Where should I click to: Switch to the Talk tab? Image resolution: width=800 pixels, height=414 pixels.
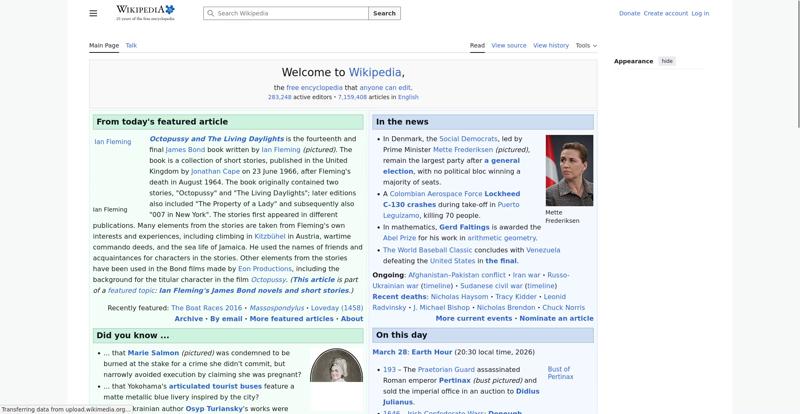(x=131, y=45)
